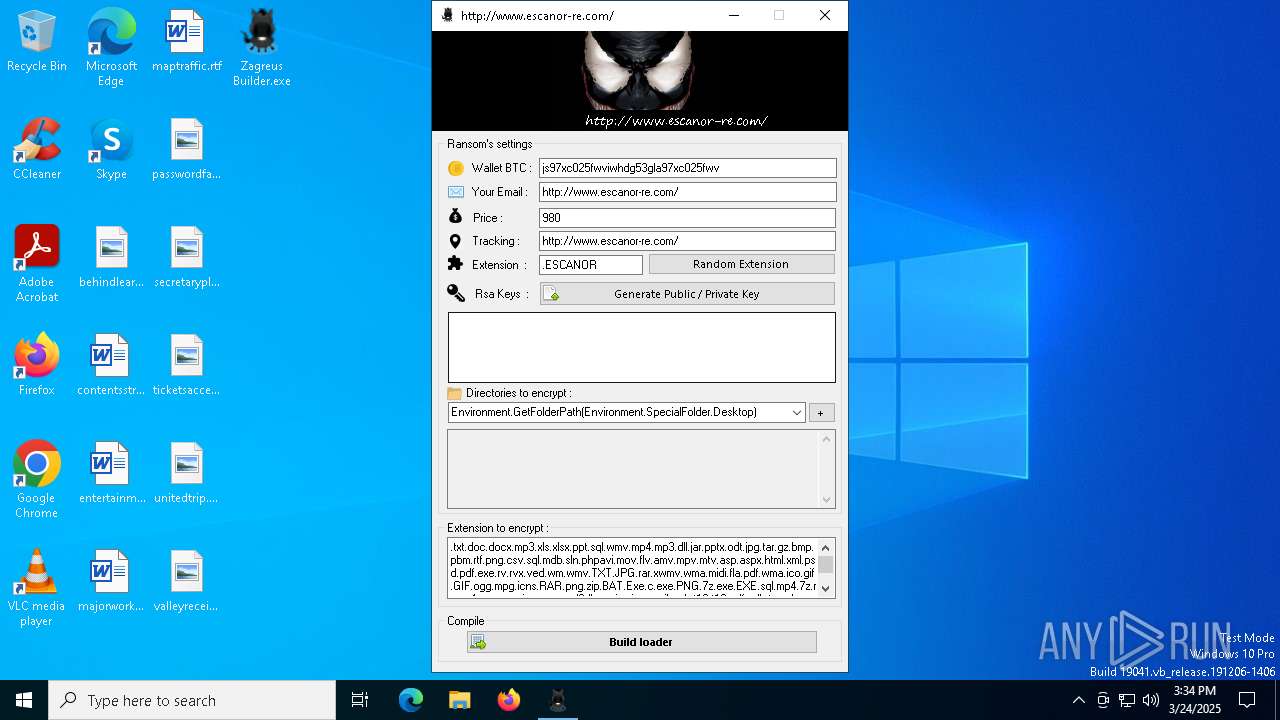The width and height of the screenshot is (1280, 720).
Task: Click the plus button to add a directory
Action: (x=821, y=412)
